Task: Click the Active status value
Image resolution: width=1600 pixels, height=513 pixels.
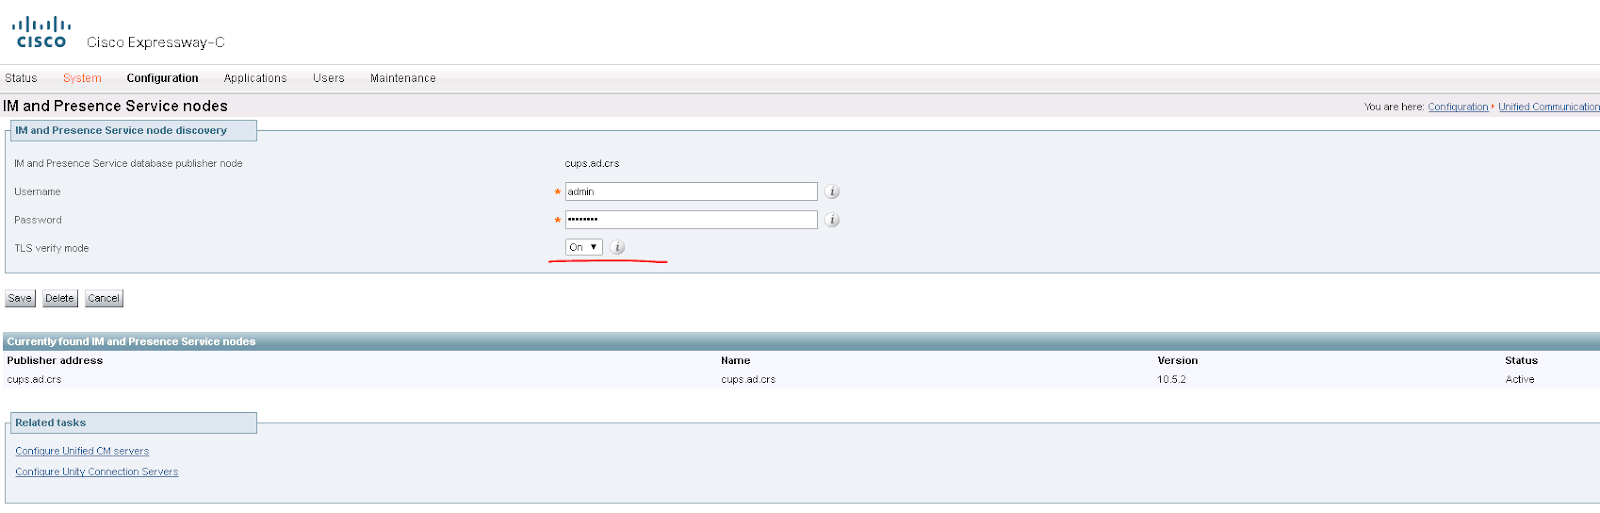Action: click(x=1520, y=380)
